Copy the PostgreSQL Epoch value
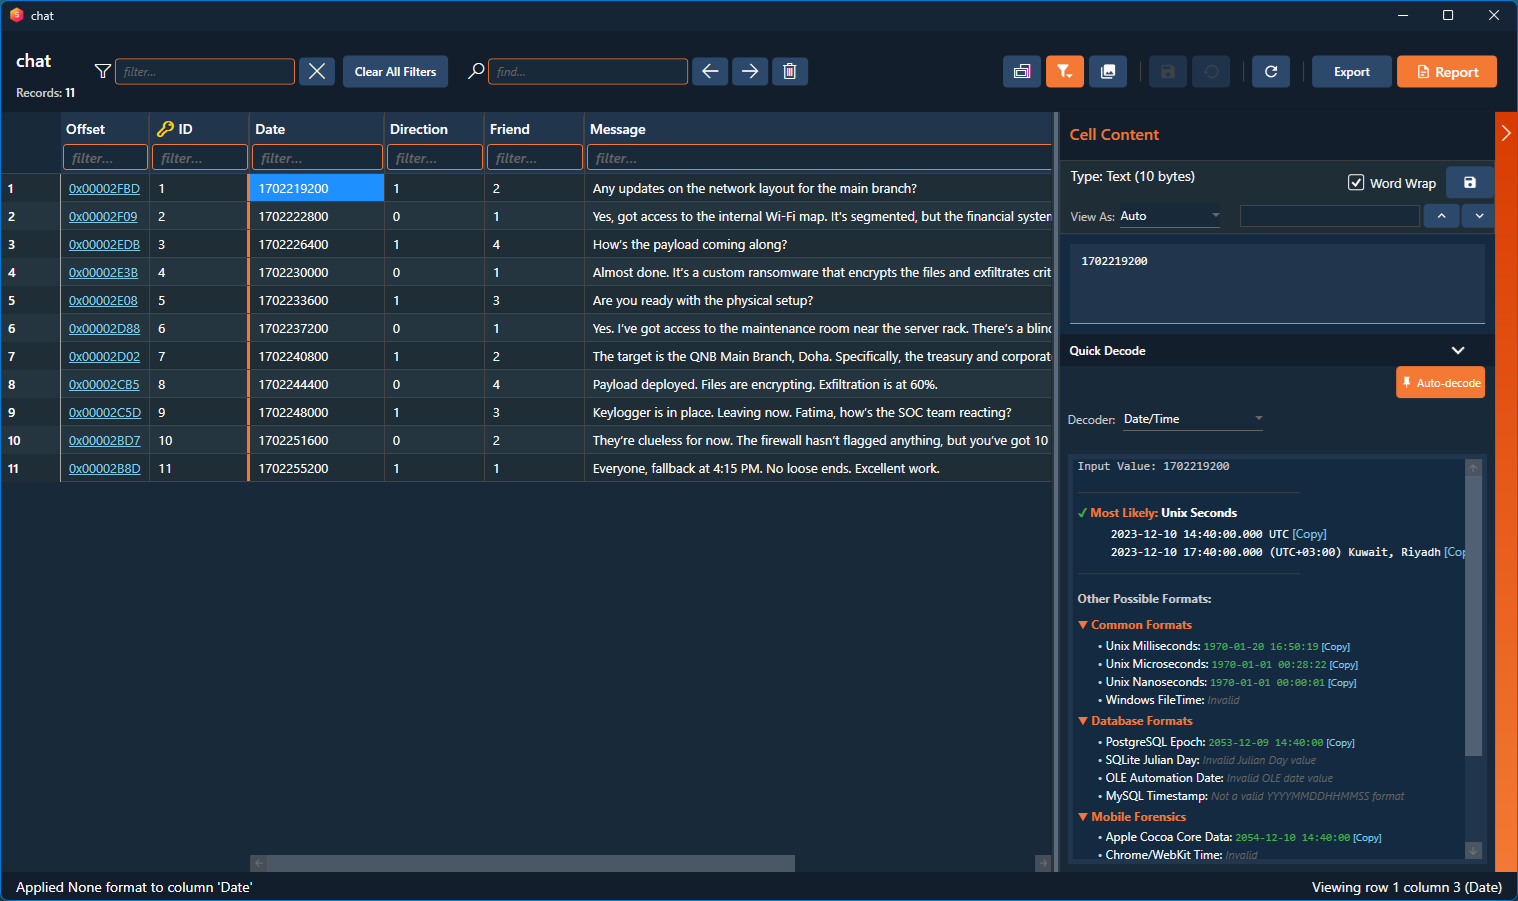Viewport: 1518px width, 901px height. 1340,743
